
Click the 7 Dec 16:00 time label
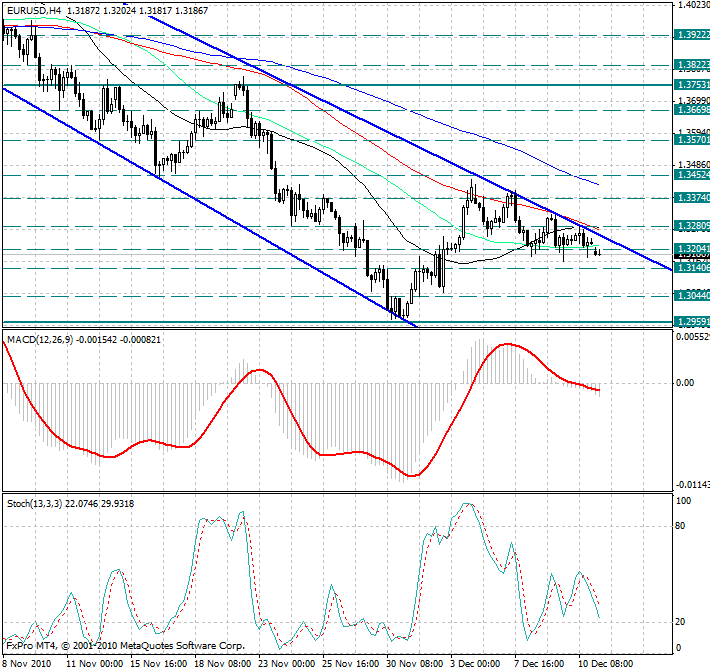point(539,664)
